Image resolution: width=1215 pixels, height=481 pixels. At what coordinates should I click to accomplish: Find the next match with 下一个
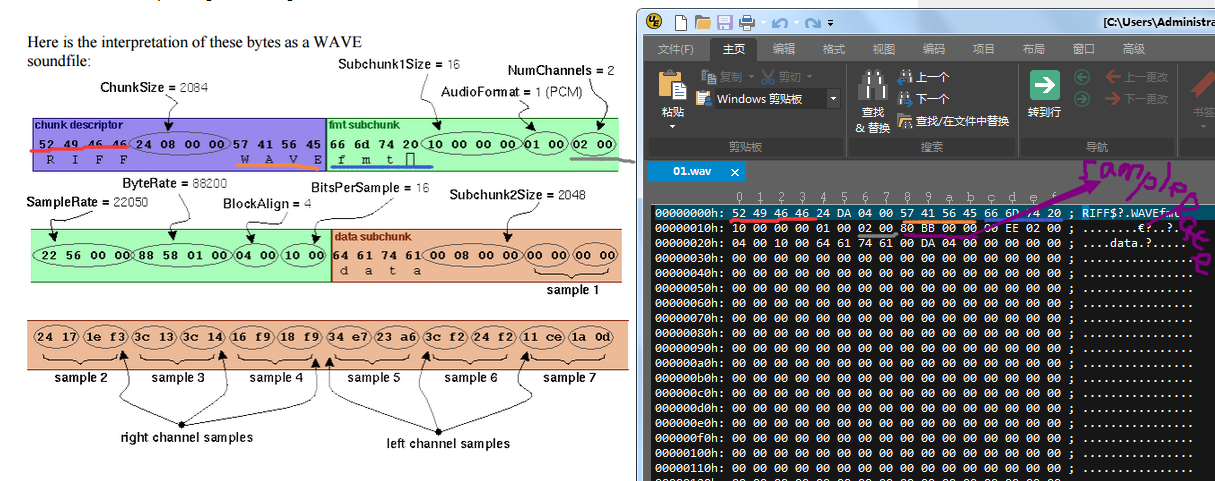coord(923,99)
